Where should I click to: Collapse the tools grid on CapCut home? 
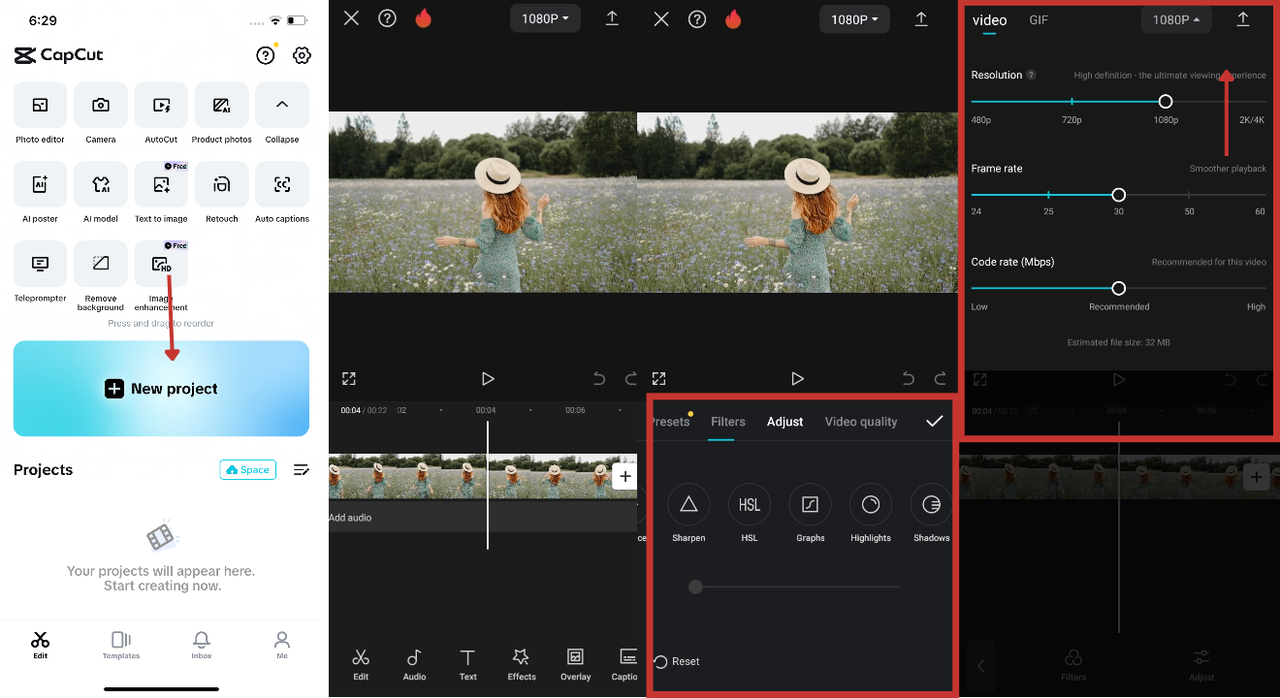click(282, 113)
